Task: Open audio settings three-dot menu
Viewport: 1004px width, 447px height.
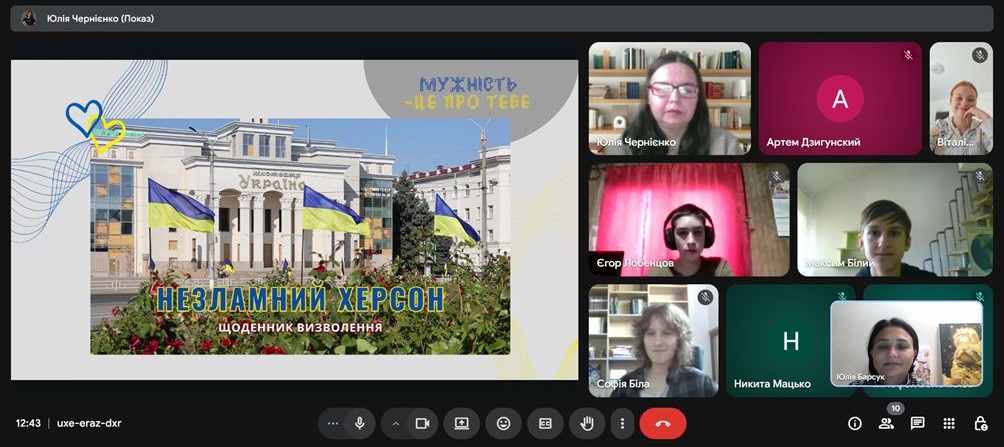Action: point(333,423)
